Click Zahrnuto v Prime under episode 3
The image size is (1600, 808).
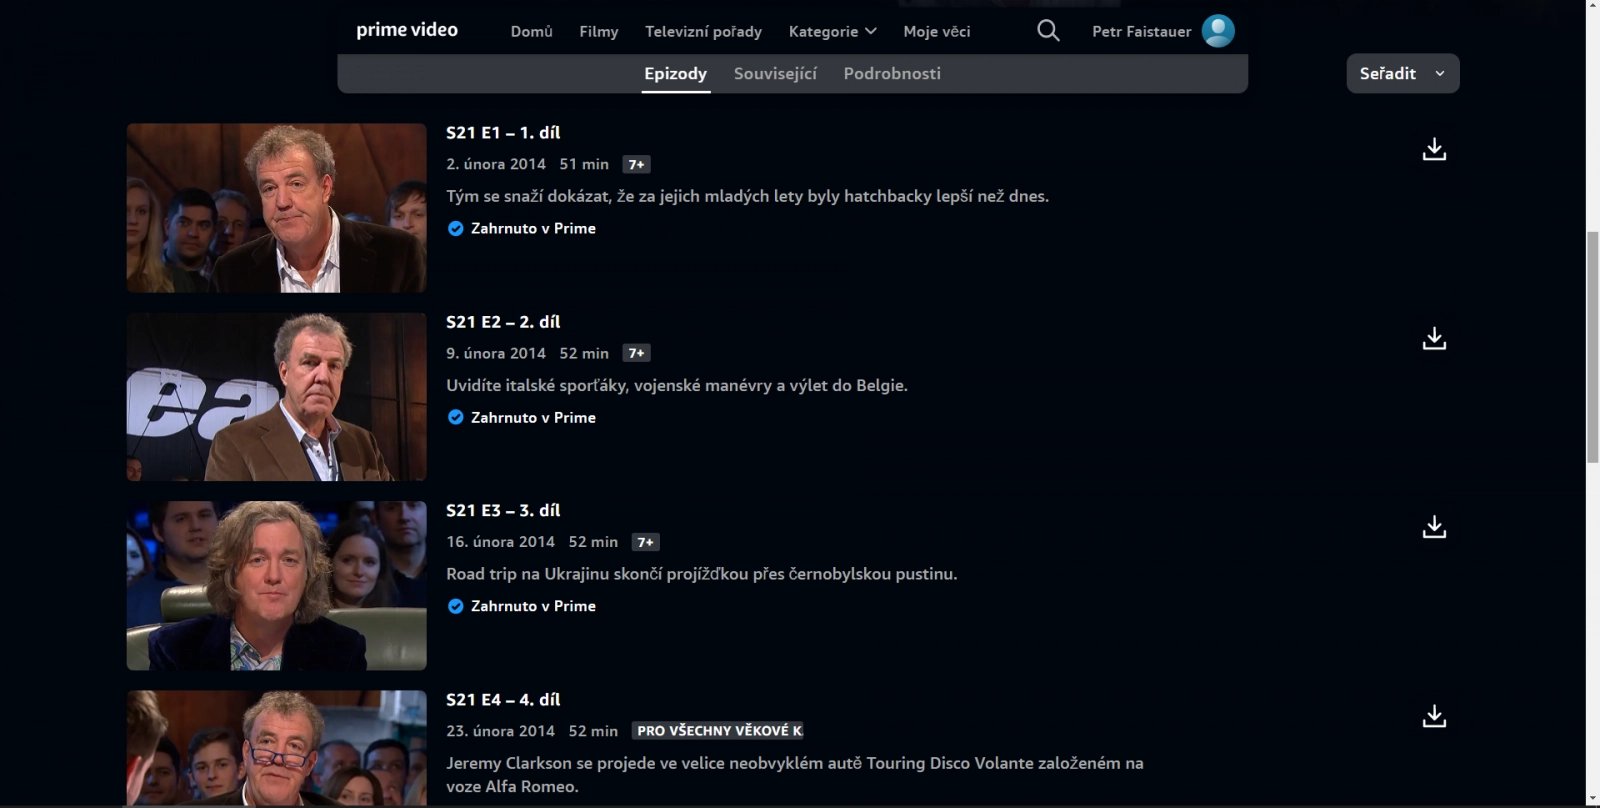coord(533,606)
